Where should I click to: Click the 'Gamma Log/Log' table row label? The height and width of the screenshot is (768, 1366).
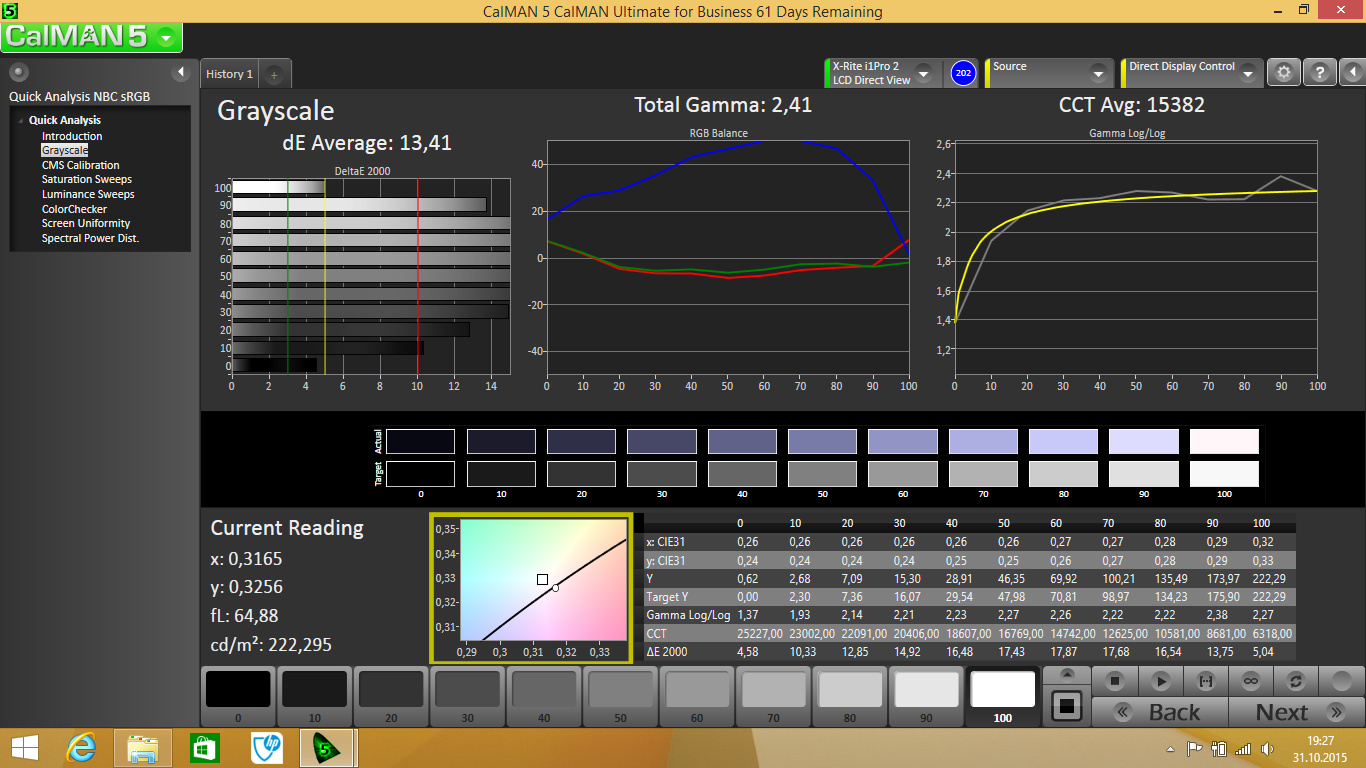(689, 615)
